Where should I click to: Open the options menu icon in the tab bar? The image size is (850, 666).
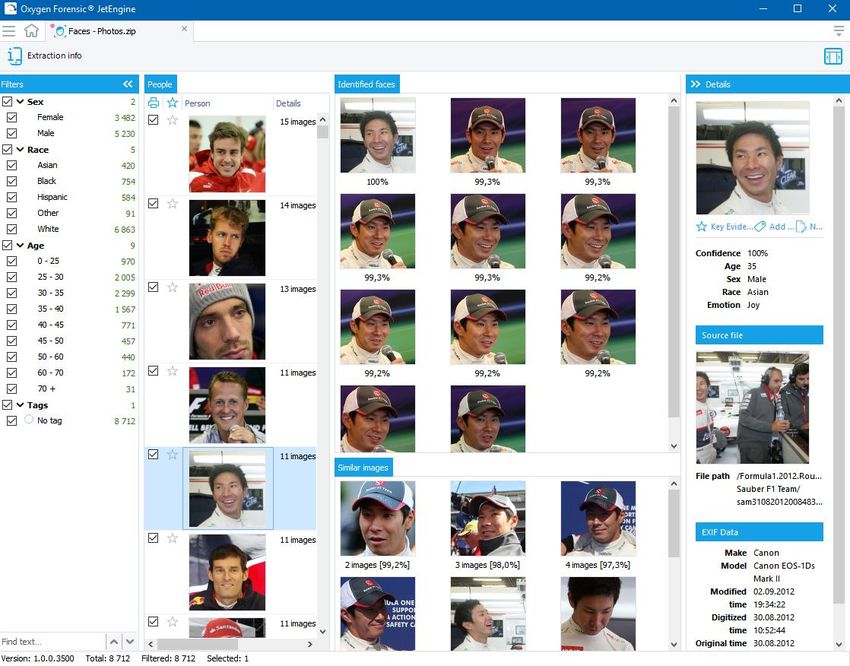(x=839, y=31)
